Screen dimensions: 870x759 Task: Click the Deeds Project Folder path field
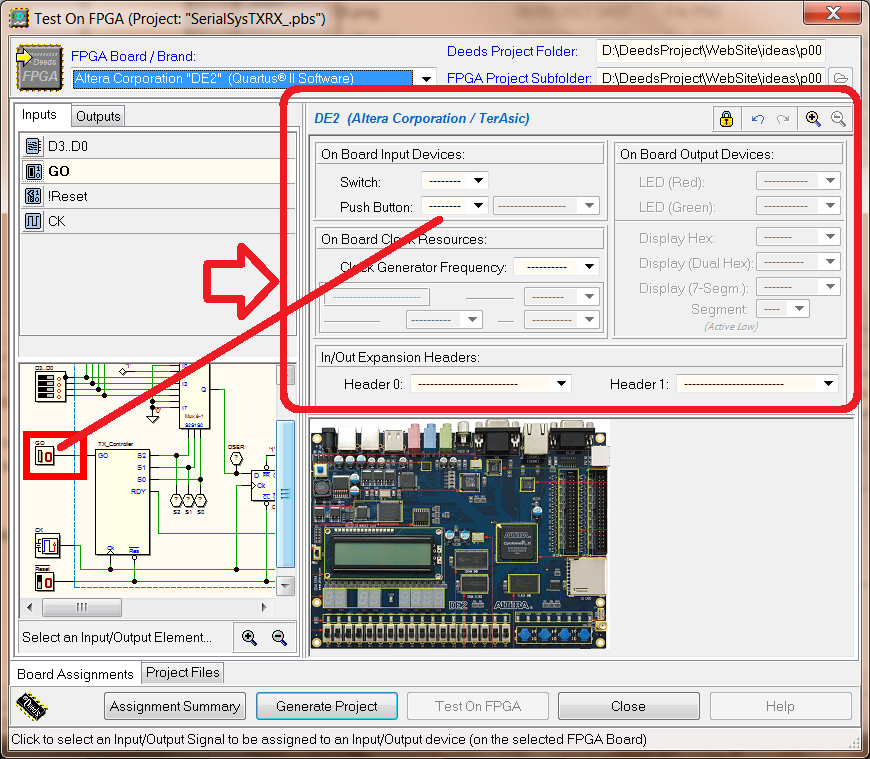click(x=711, y=50)
